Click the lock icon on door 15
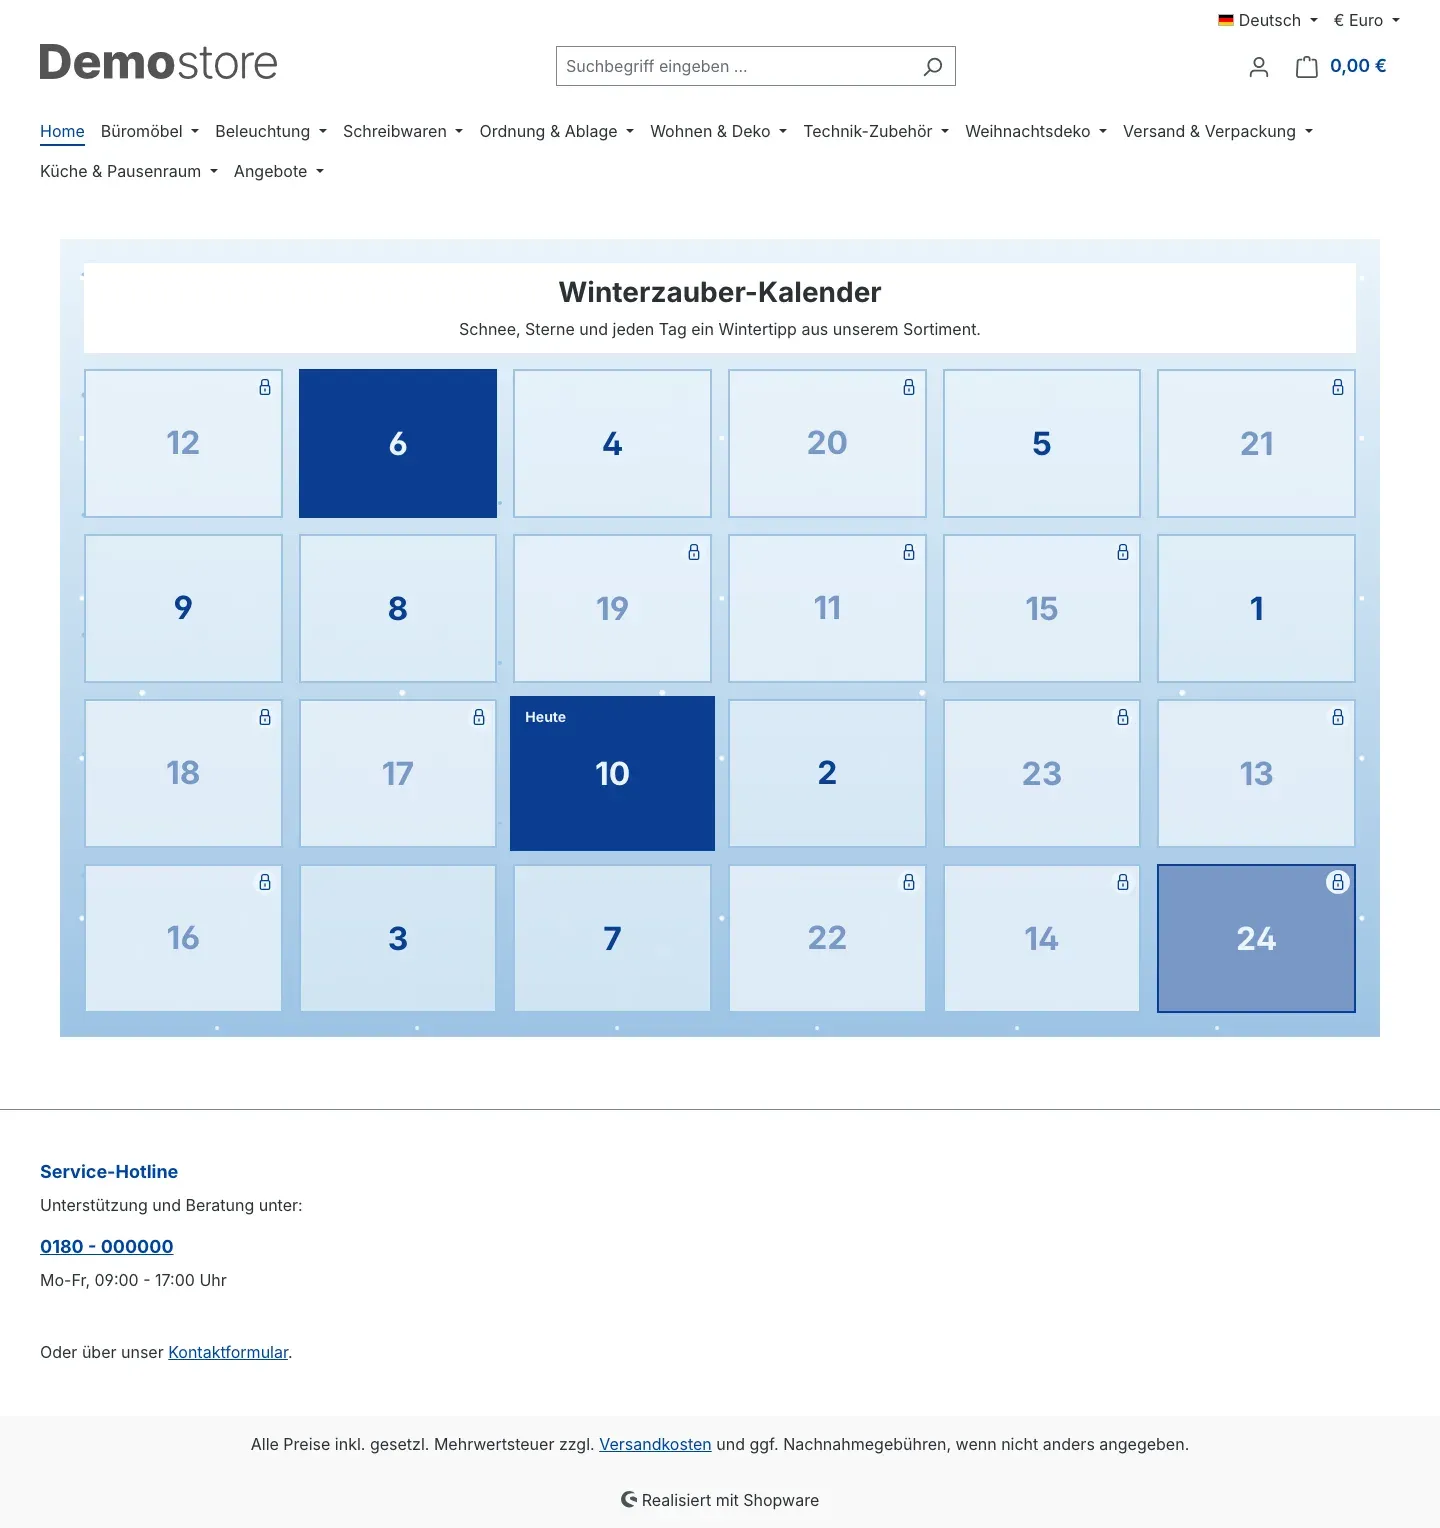The height and width of the screenshot is (1528, 1440). click(1123, 552)
